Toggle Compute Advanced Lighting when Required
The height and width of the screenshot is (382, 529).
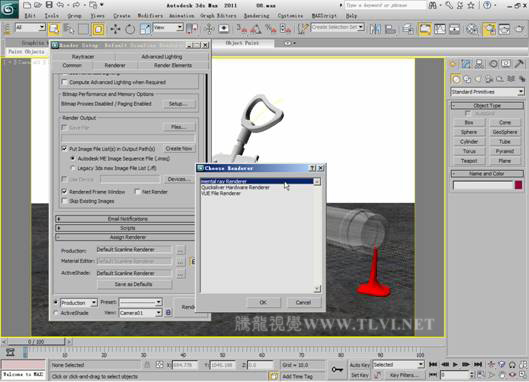point(64,82)
